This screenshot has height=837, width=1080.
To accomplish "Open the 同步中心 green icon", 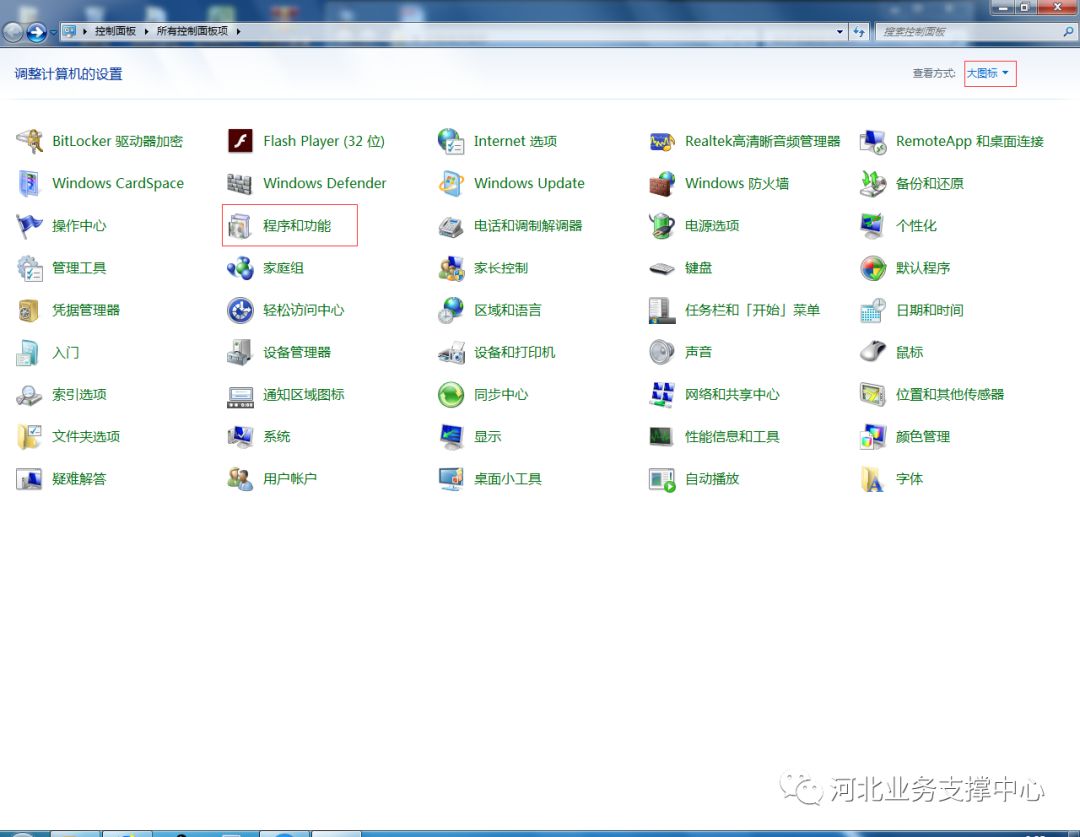I will coord(451,395).
